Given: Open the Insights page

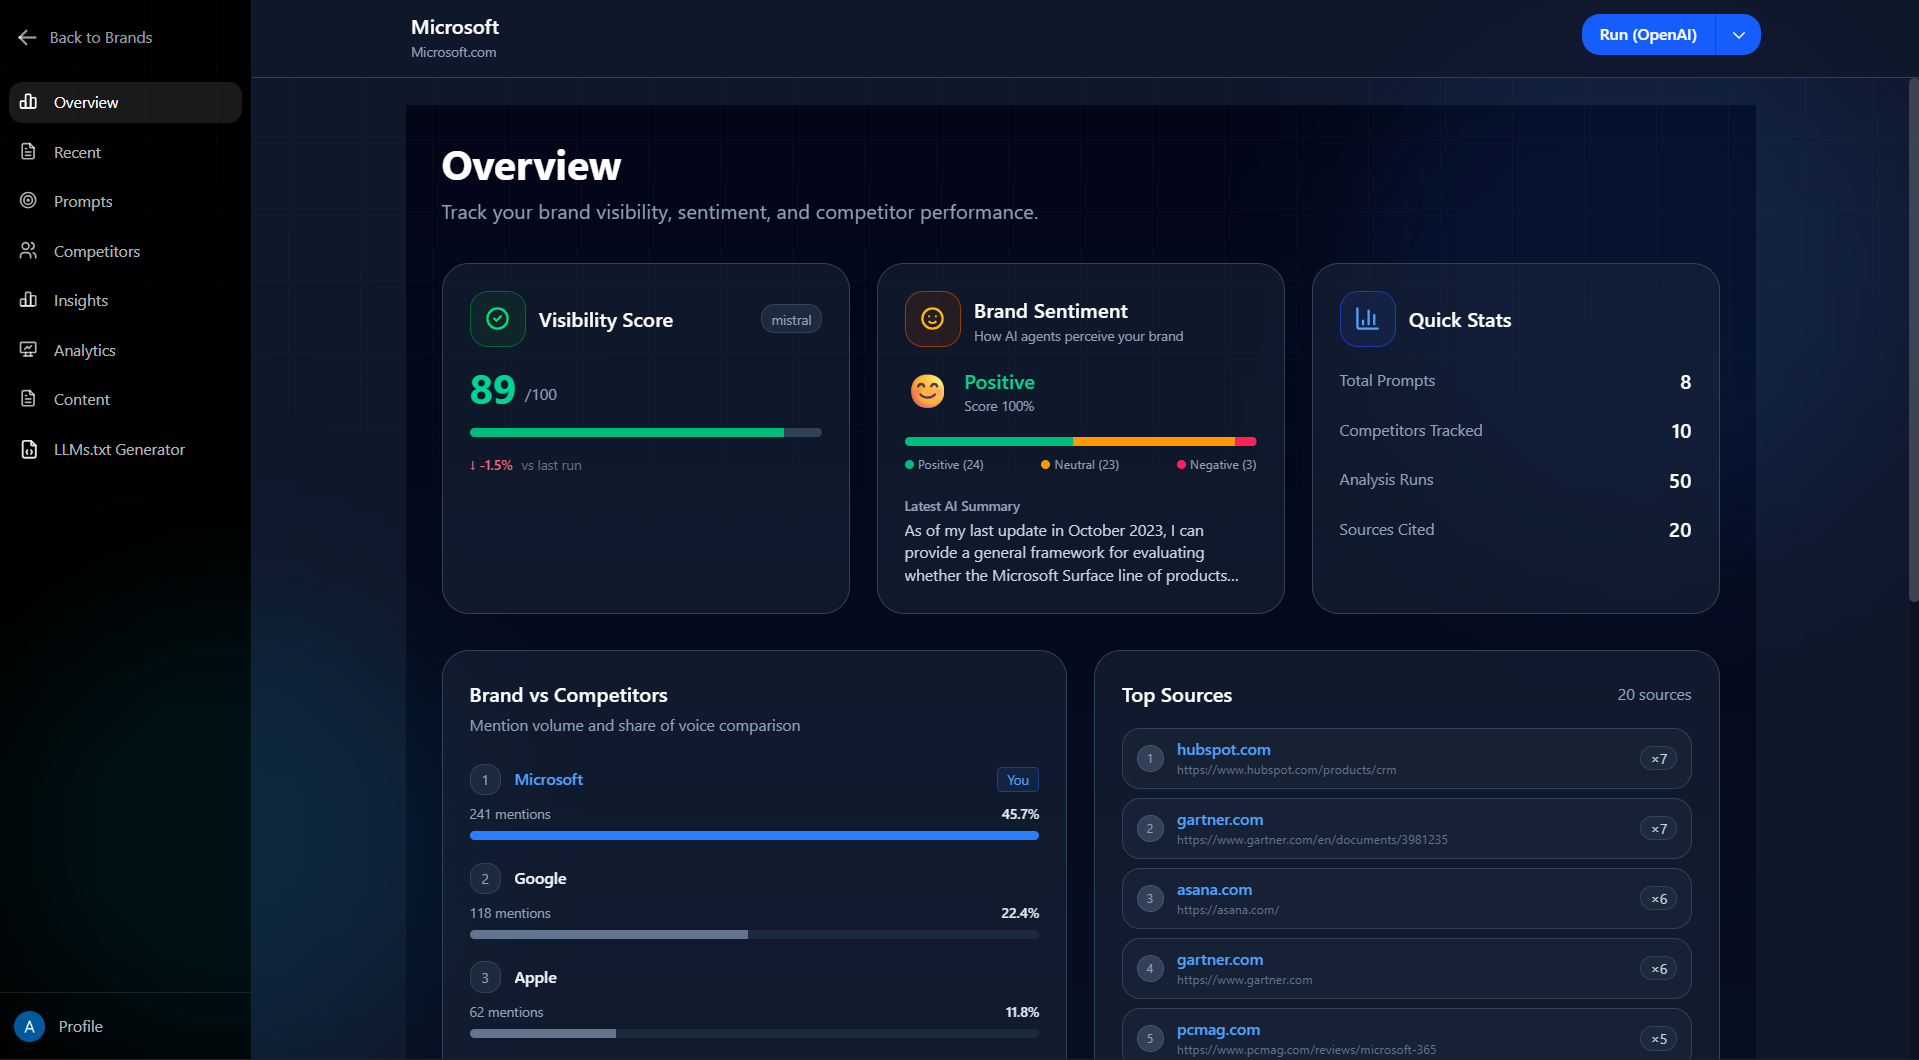Looking at the screenshot, I should coord(125,300).
